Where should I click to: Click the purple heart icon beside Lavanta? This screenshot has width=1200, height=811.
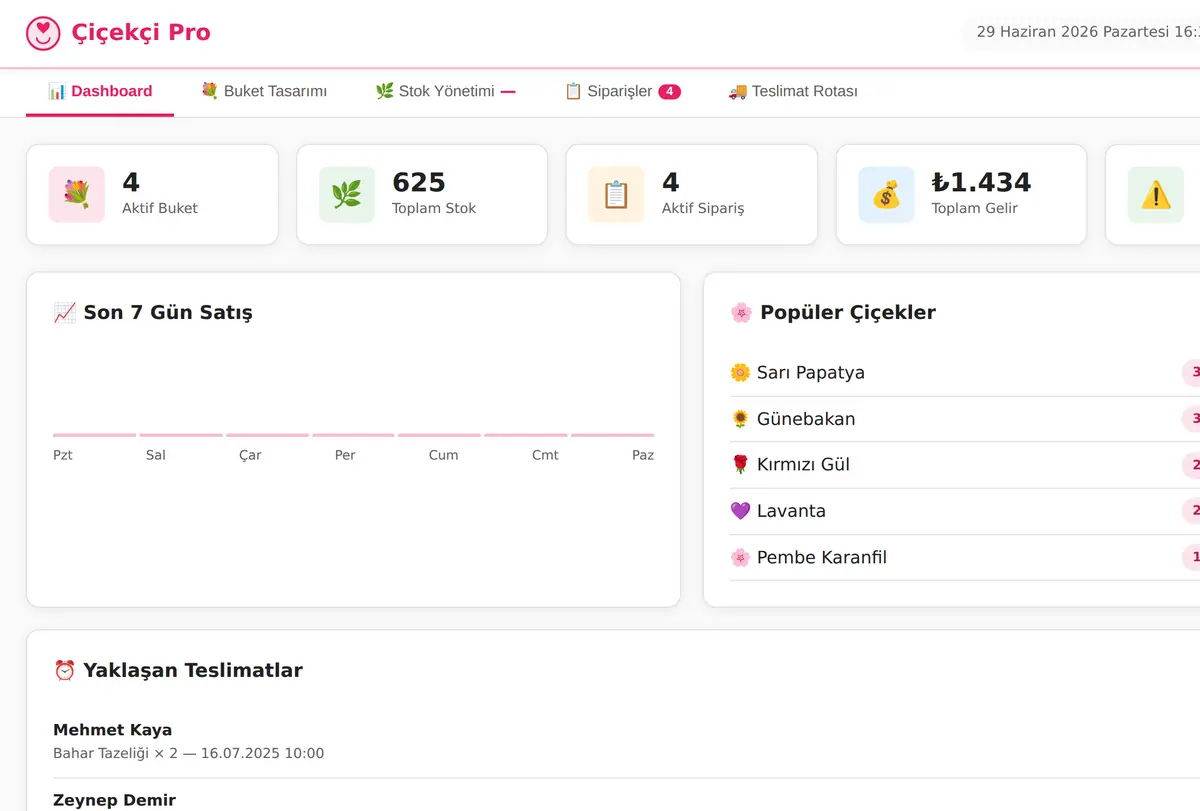(x=740, y=511)
